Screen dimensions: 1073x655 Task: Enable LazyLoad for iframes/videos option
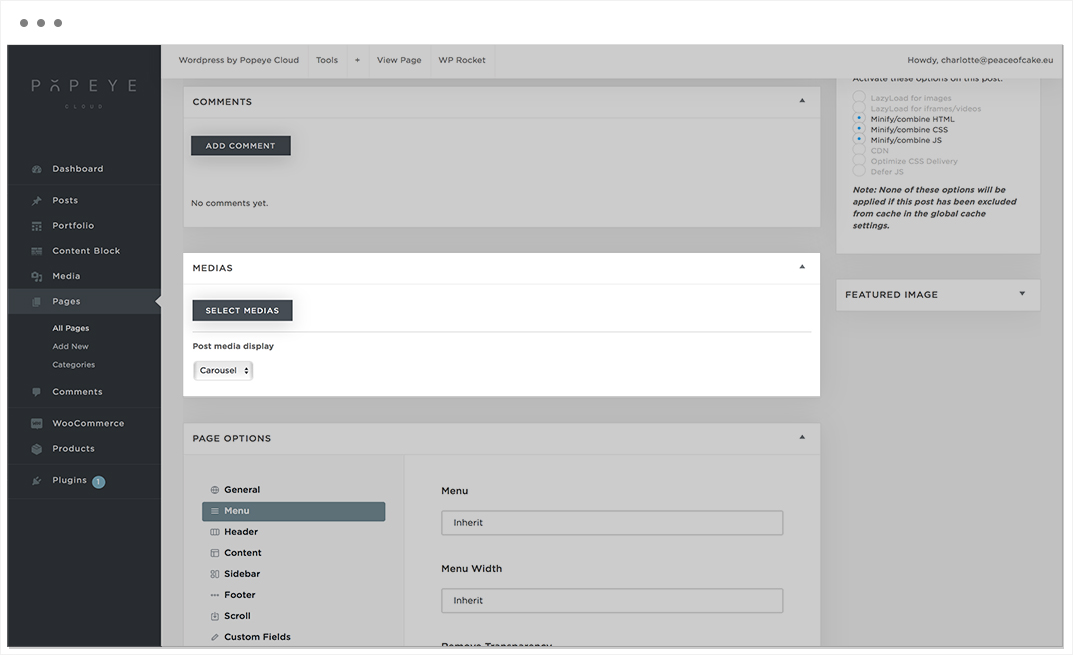pyautogui.click(x=859, y=108)
